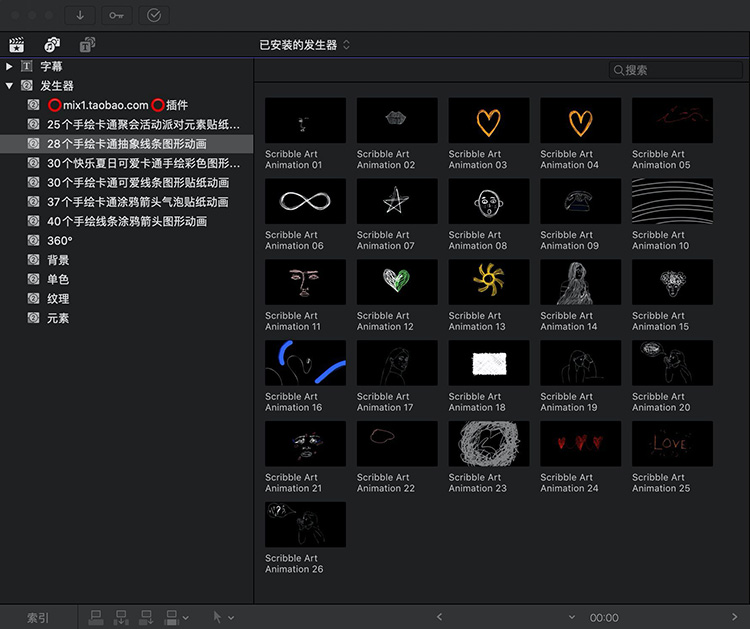This screenshot has height=629, width=750.
Task: Select Scribble Art Animation 08 face thumbnail
Action: click(489, 201)
